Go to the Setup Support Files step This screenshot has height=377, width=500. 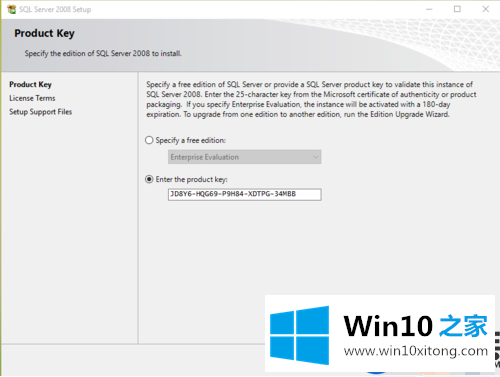click(41, 112)
